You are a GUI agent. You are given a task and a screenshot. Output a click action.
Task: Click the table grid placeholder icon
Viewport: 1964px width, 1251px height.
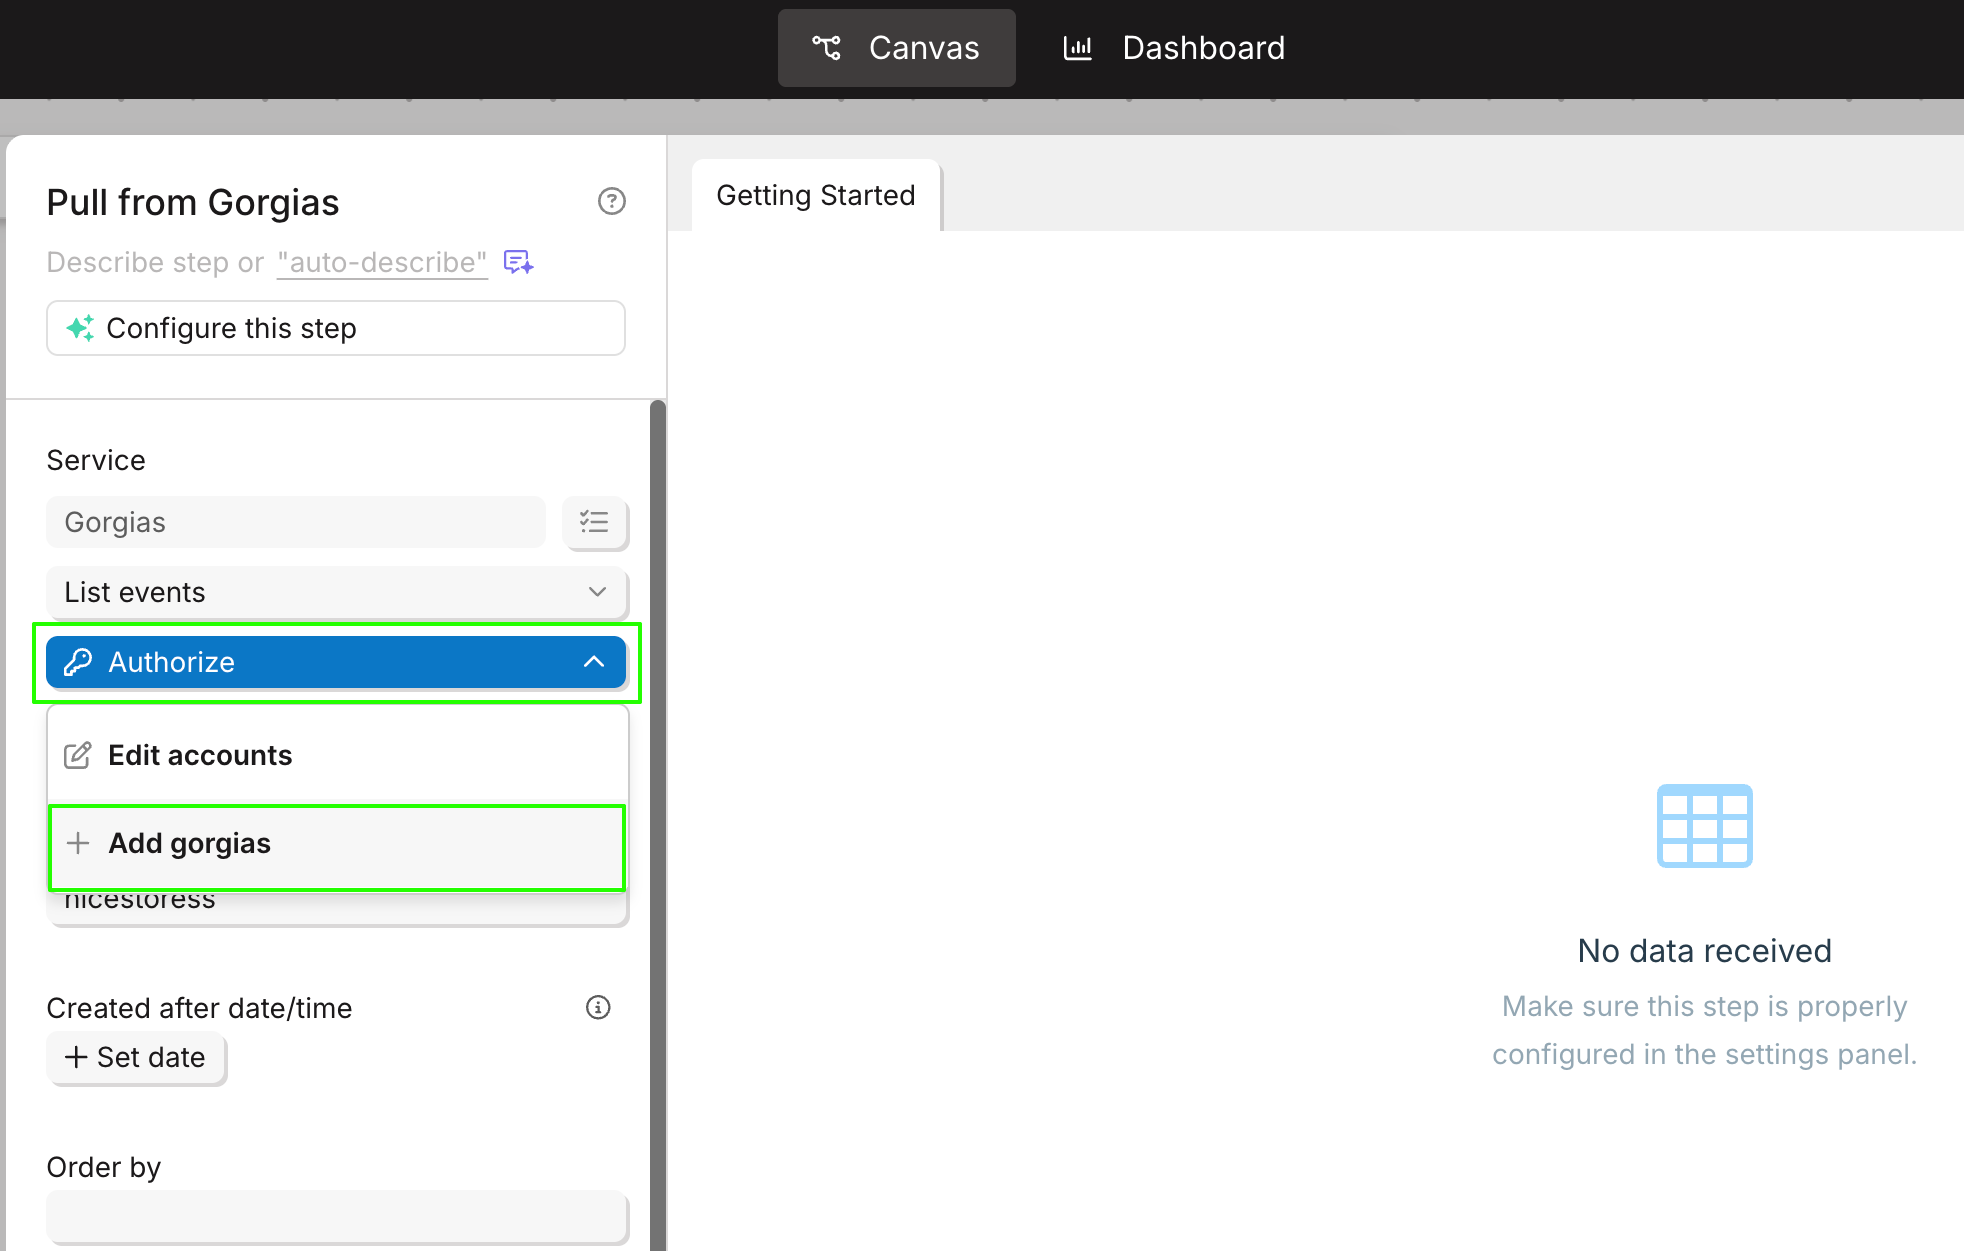(x=1704, y=826)
